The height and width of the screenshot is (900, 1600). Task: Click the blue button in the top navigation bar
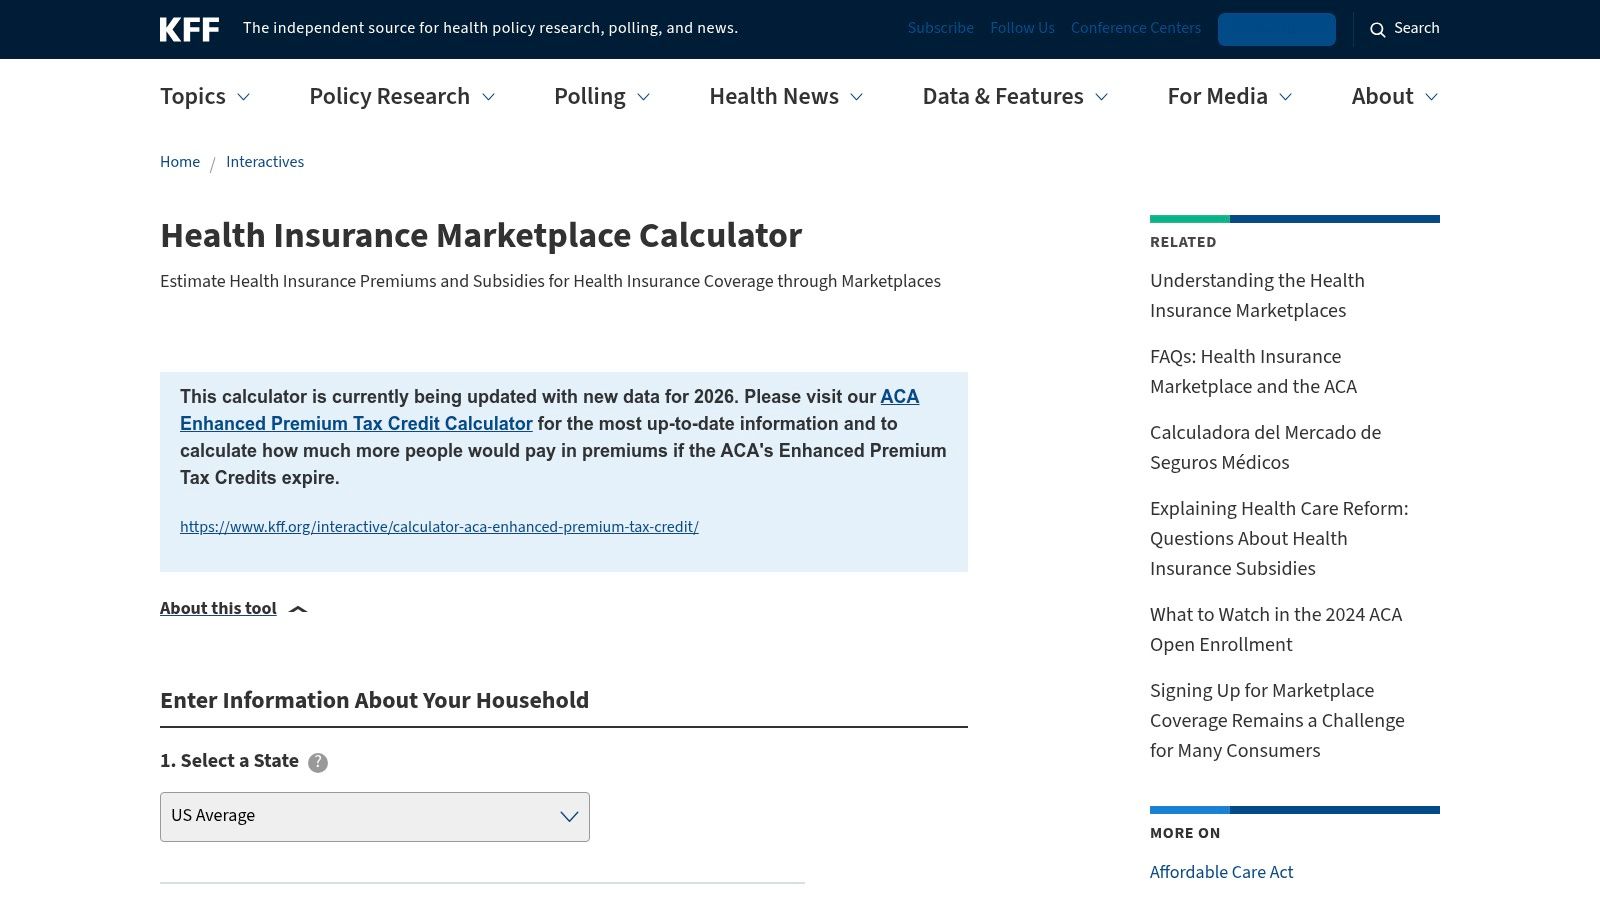[x=1276, y=29]
